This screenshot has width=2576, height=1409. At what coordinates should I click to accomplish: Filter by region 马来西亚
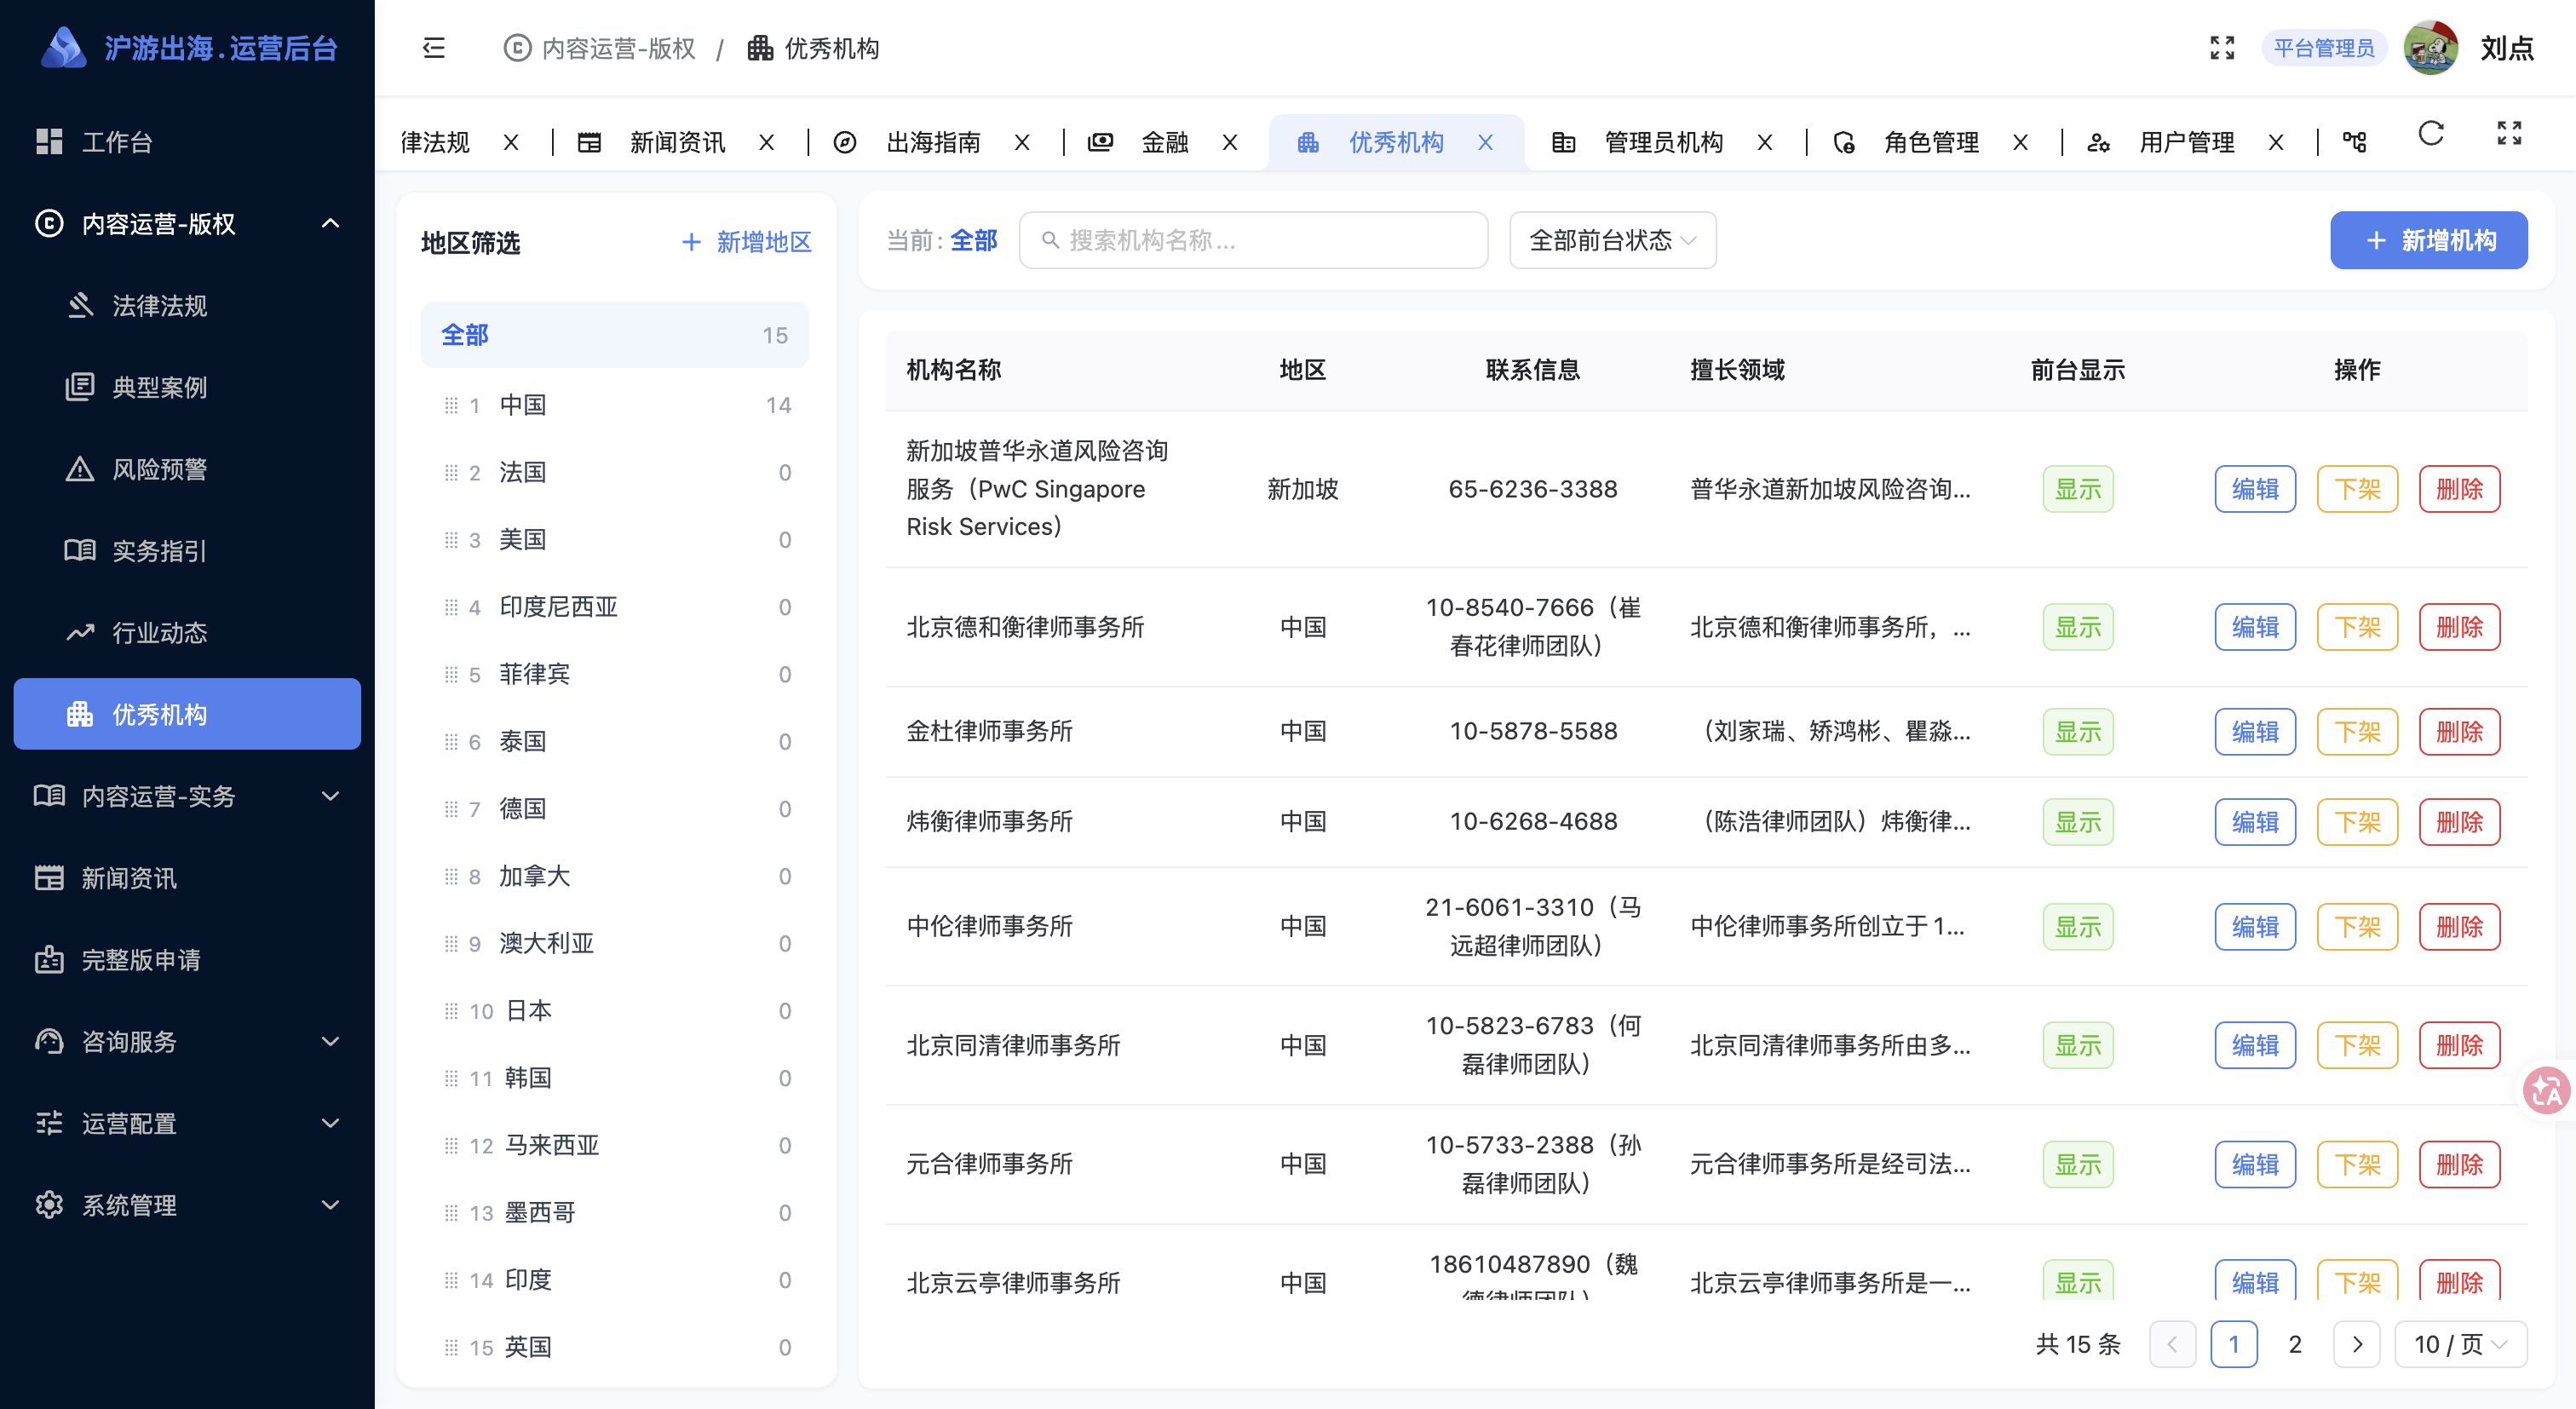click(x=615, y=1145)
